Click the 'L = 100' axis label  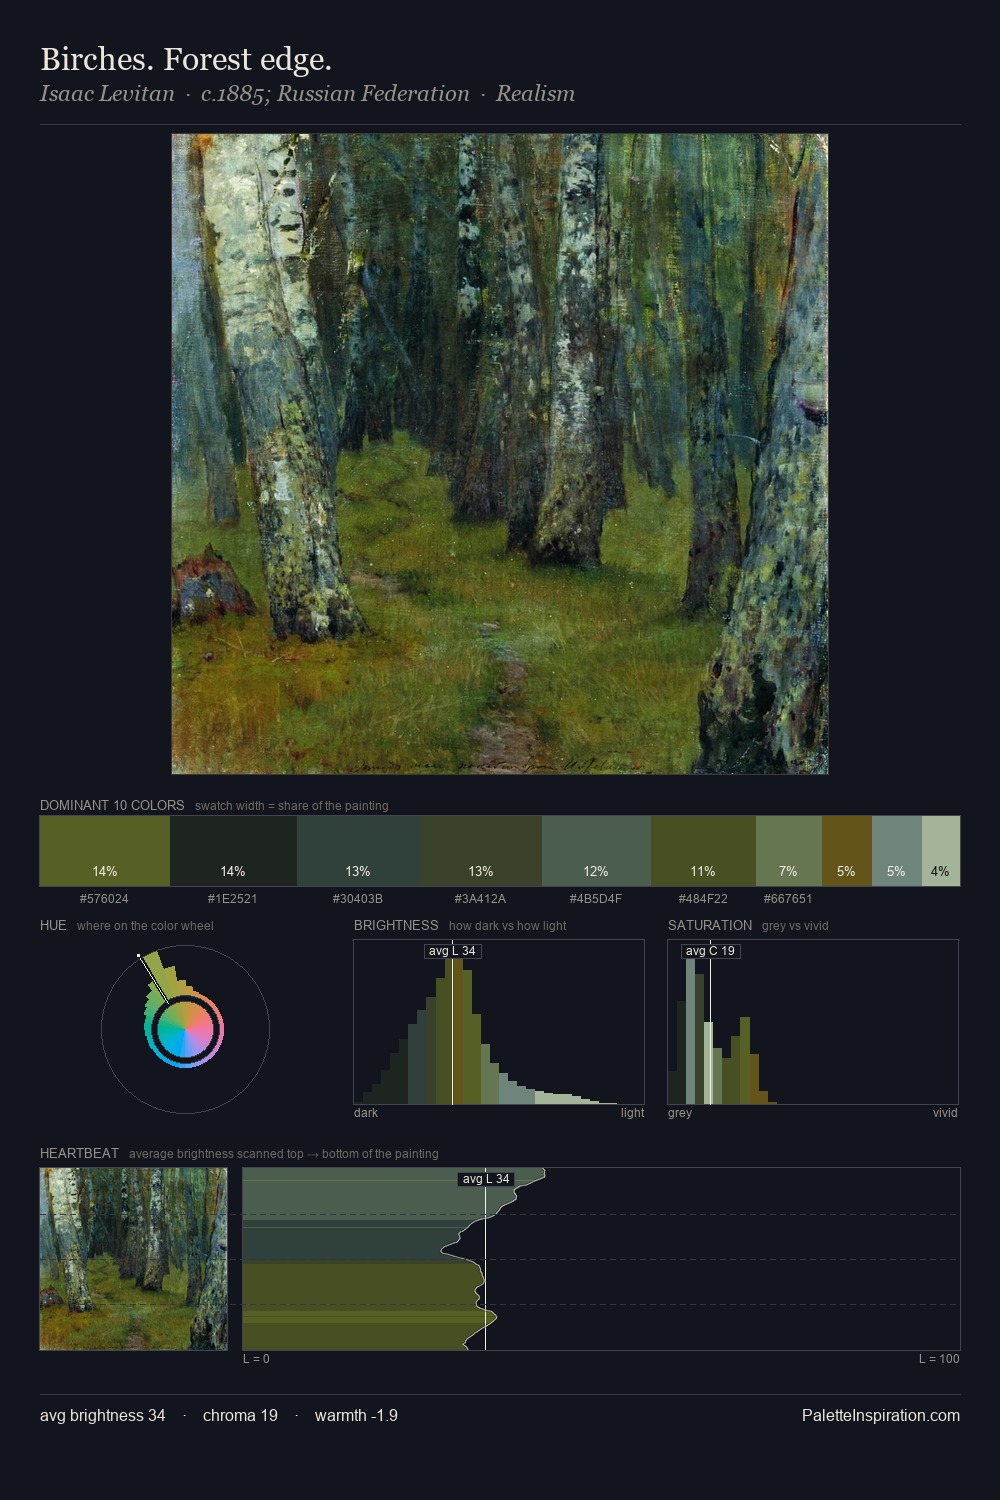coord(939,1359)
